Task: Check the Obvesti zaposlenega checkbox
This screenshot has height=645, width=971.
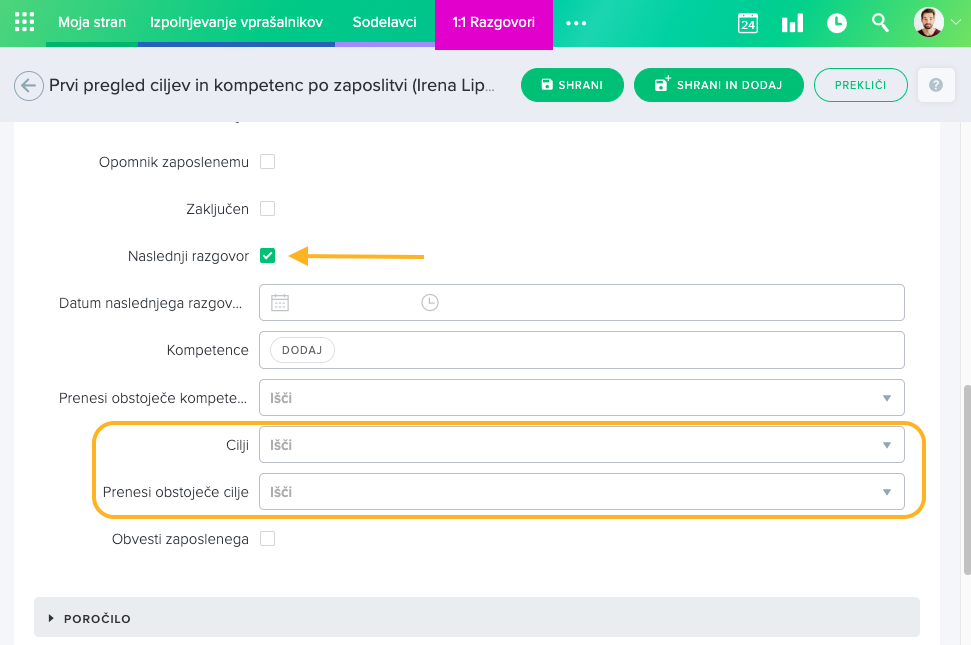Action: pyautogui.click(x=267, y=539)
